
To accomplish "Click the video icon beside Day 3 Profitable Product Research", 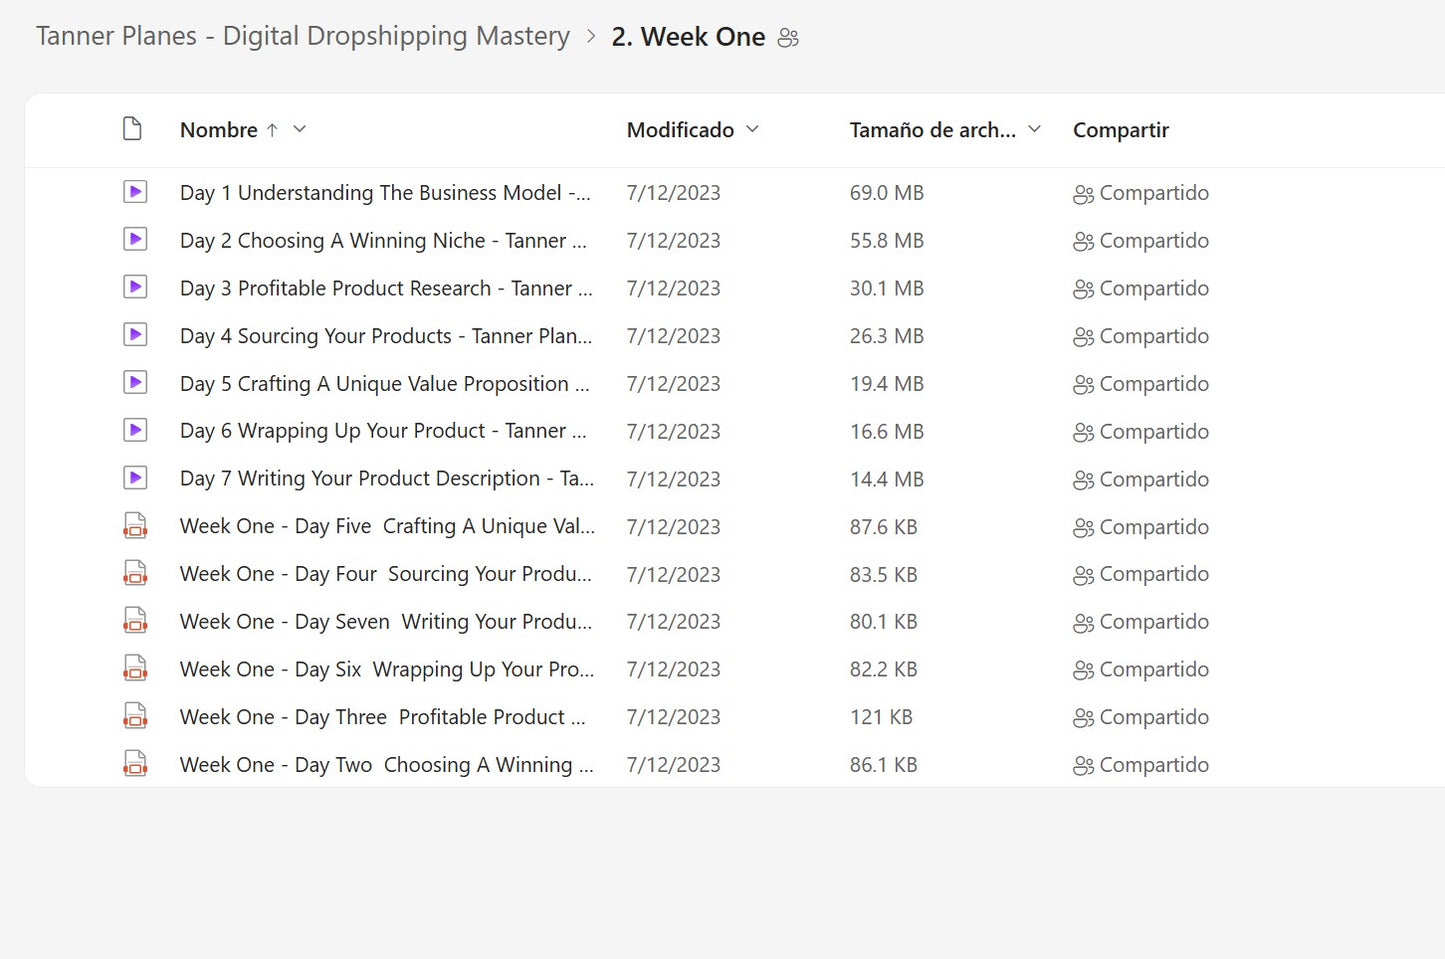I will [x=135, y=288].
